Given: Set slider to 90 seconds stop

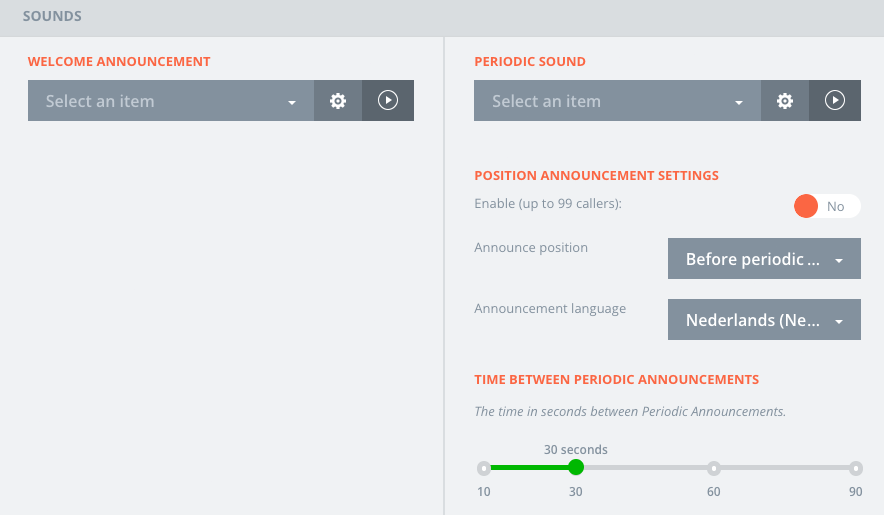Looking at the screenshot, I should point(856,467).
